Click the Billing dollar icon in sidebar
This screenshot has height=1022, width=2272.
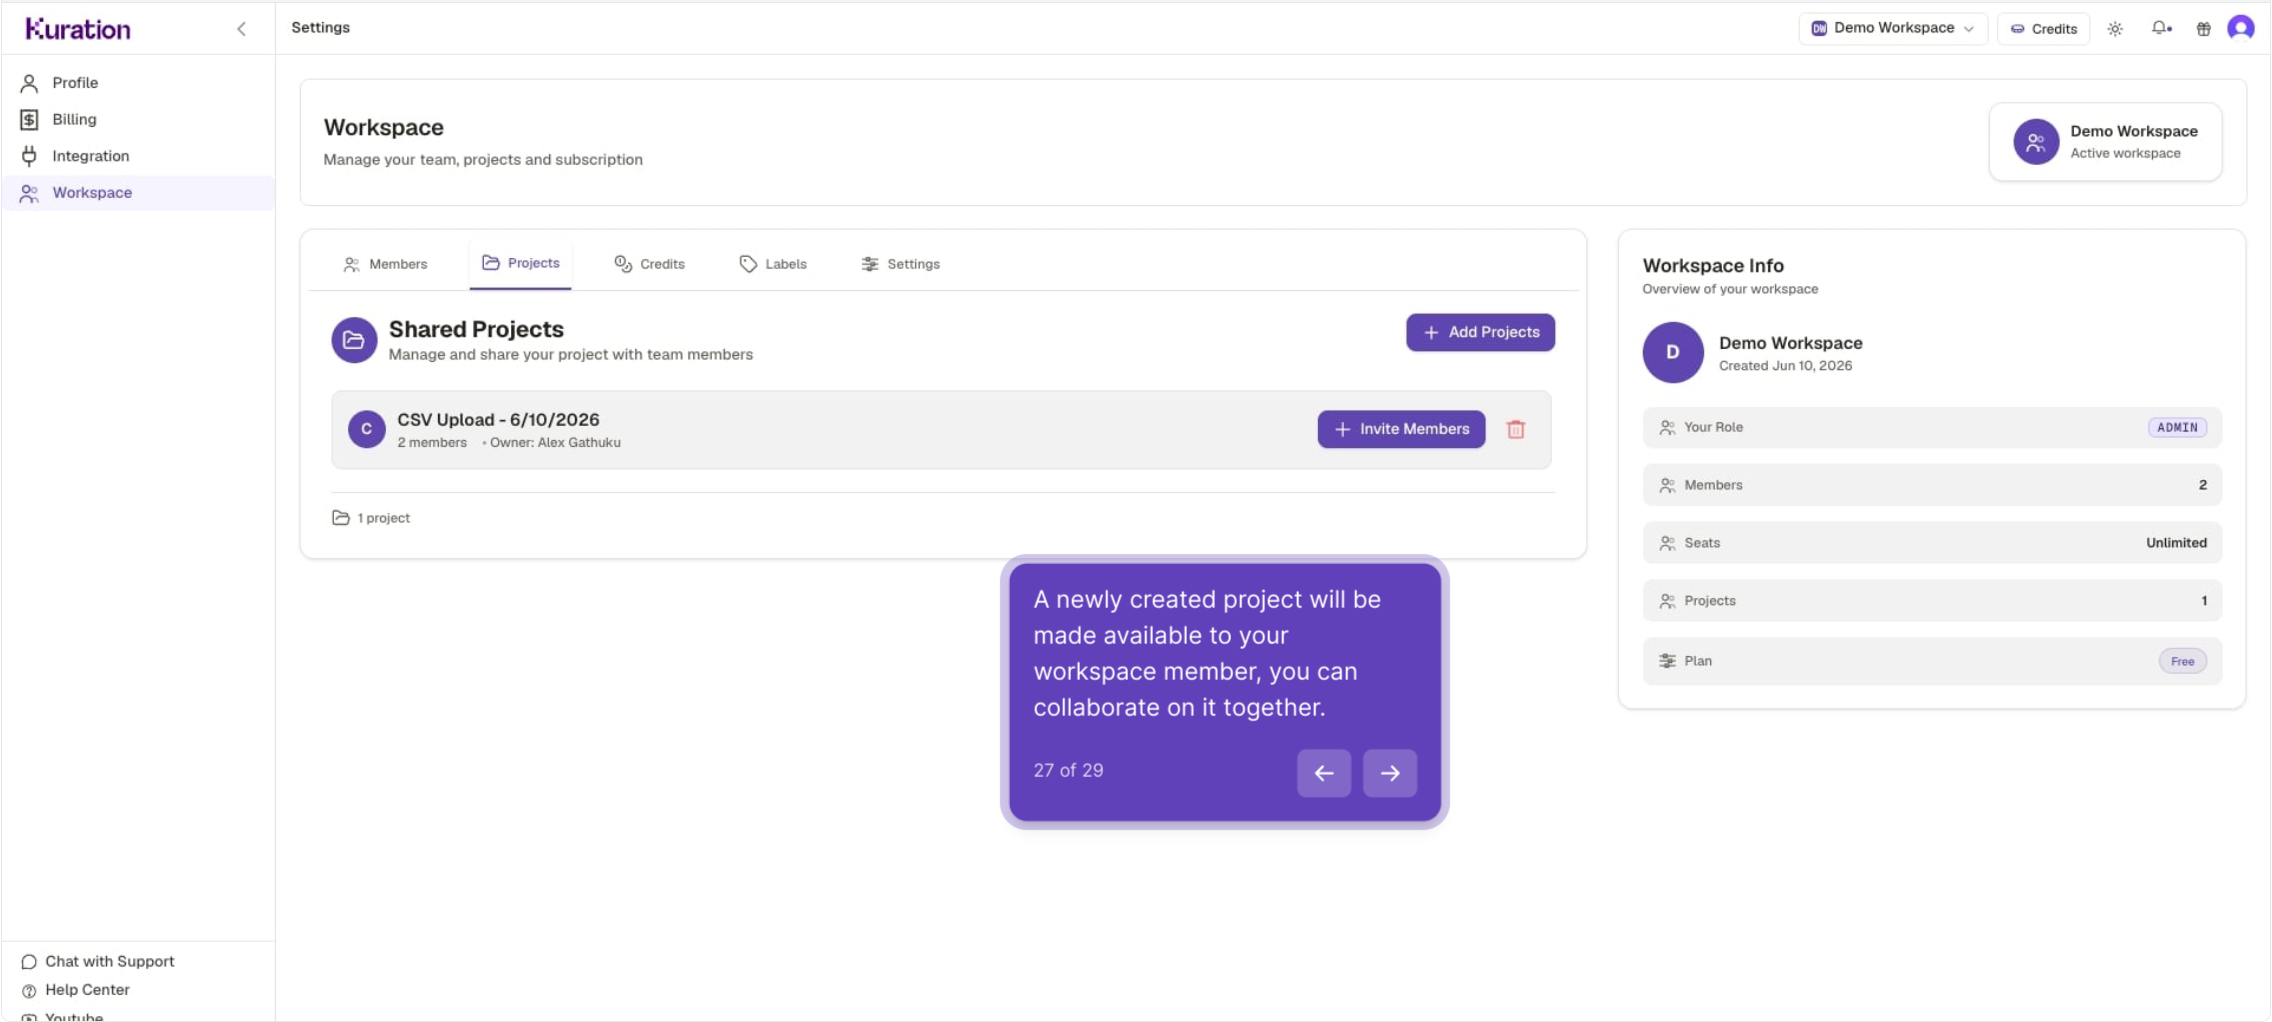(x=29, y=119)
